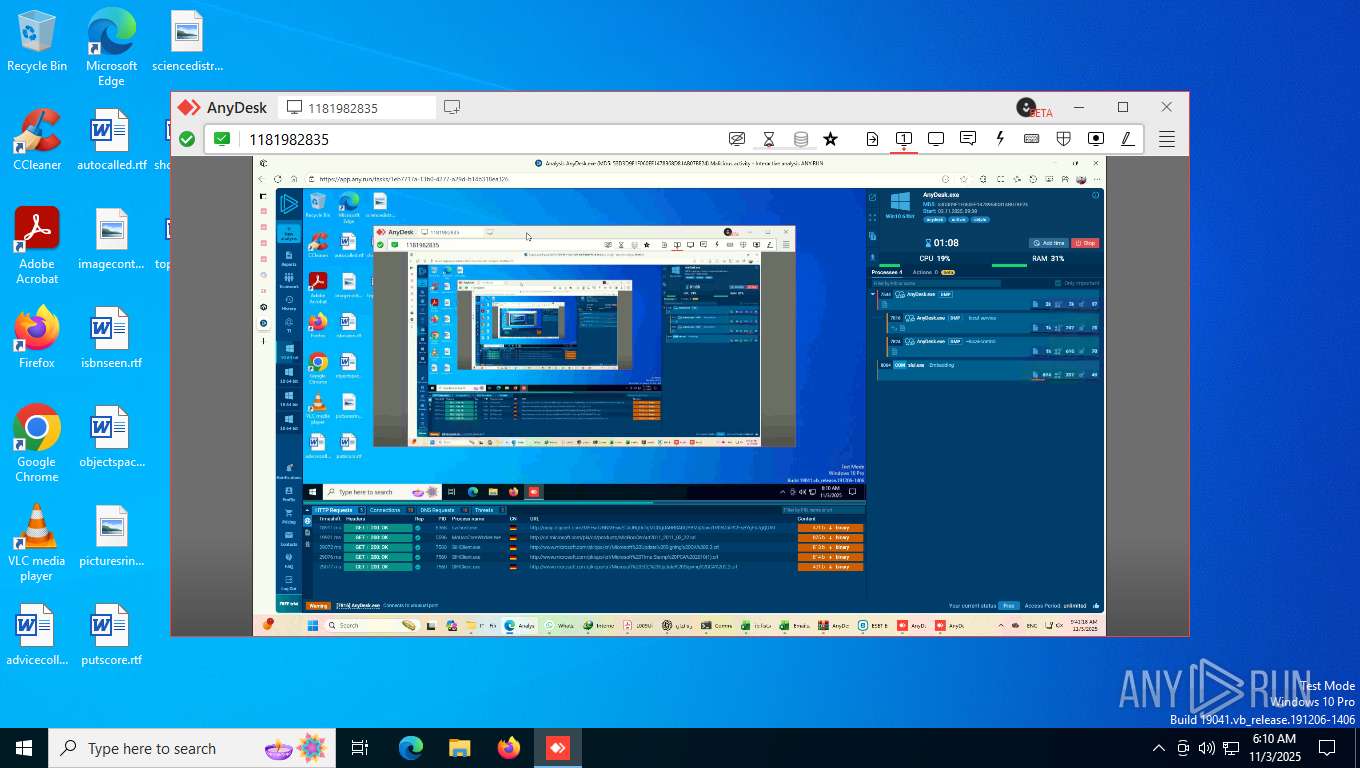Image resolution: width=1360 pixels, height=768 pixels.
Task: Click the database-stack icon in AnyDesk address bar
Action: pyautogui.click(x=800, y=139)
